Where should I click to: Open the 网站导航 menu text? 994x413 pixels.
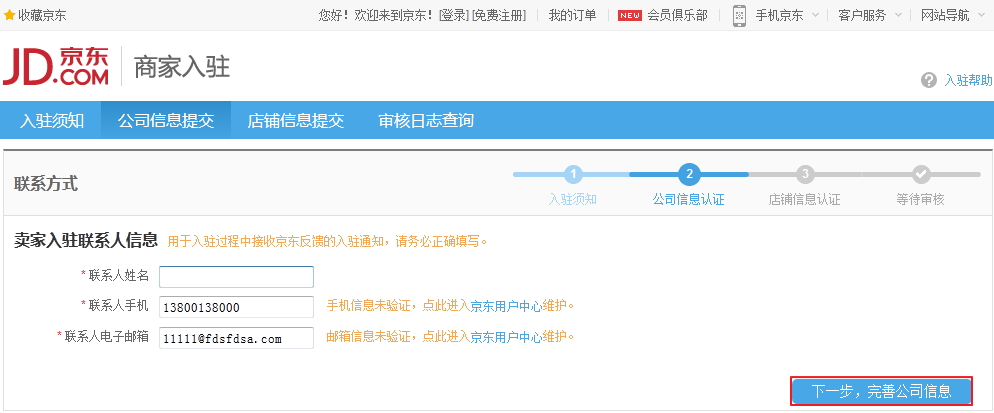(945, 15)
